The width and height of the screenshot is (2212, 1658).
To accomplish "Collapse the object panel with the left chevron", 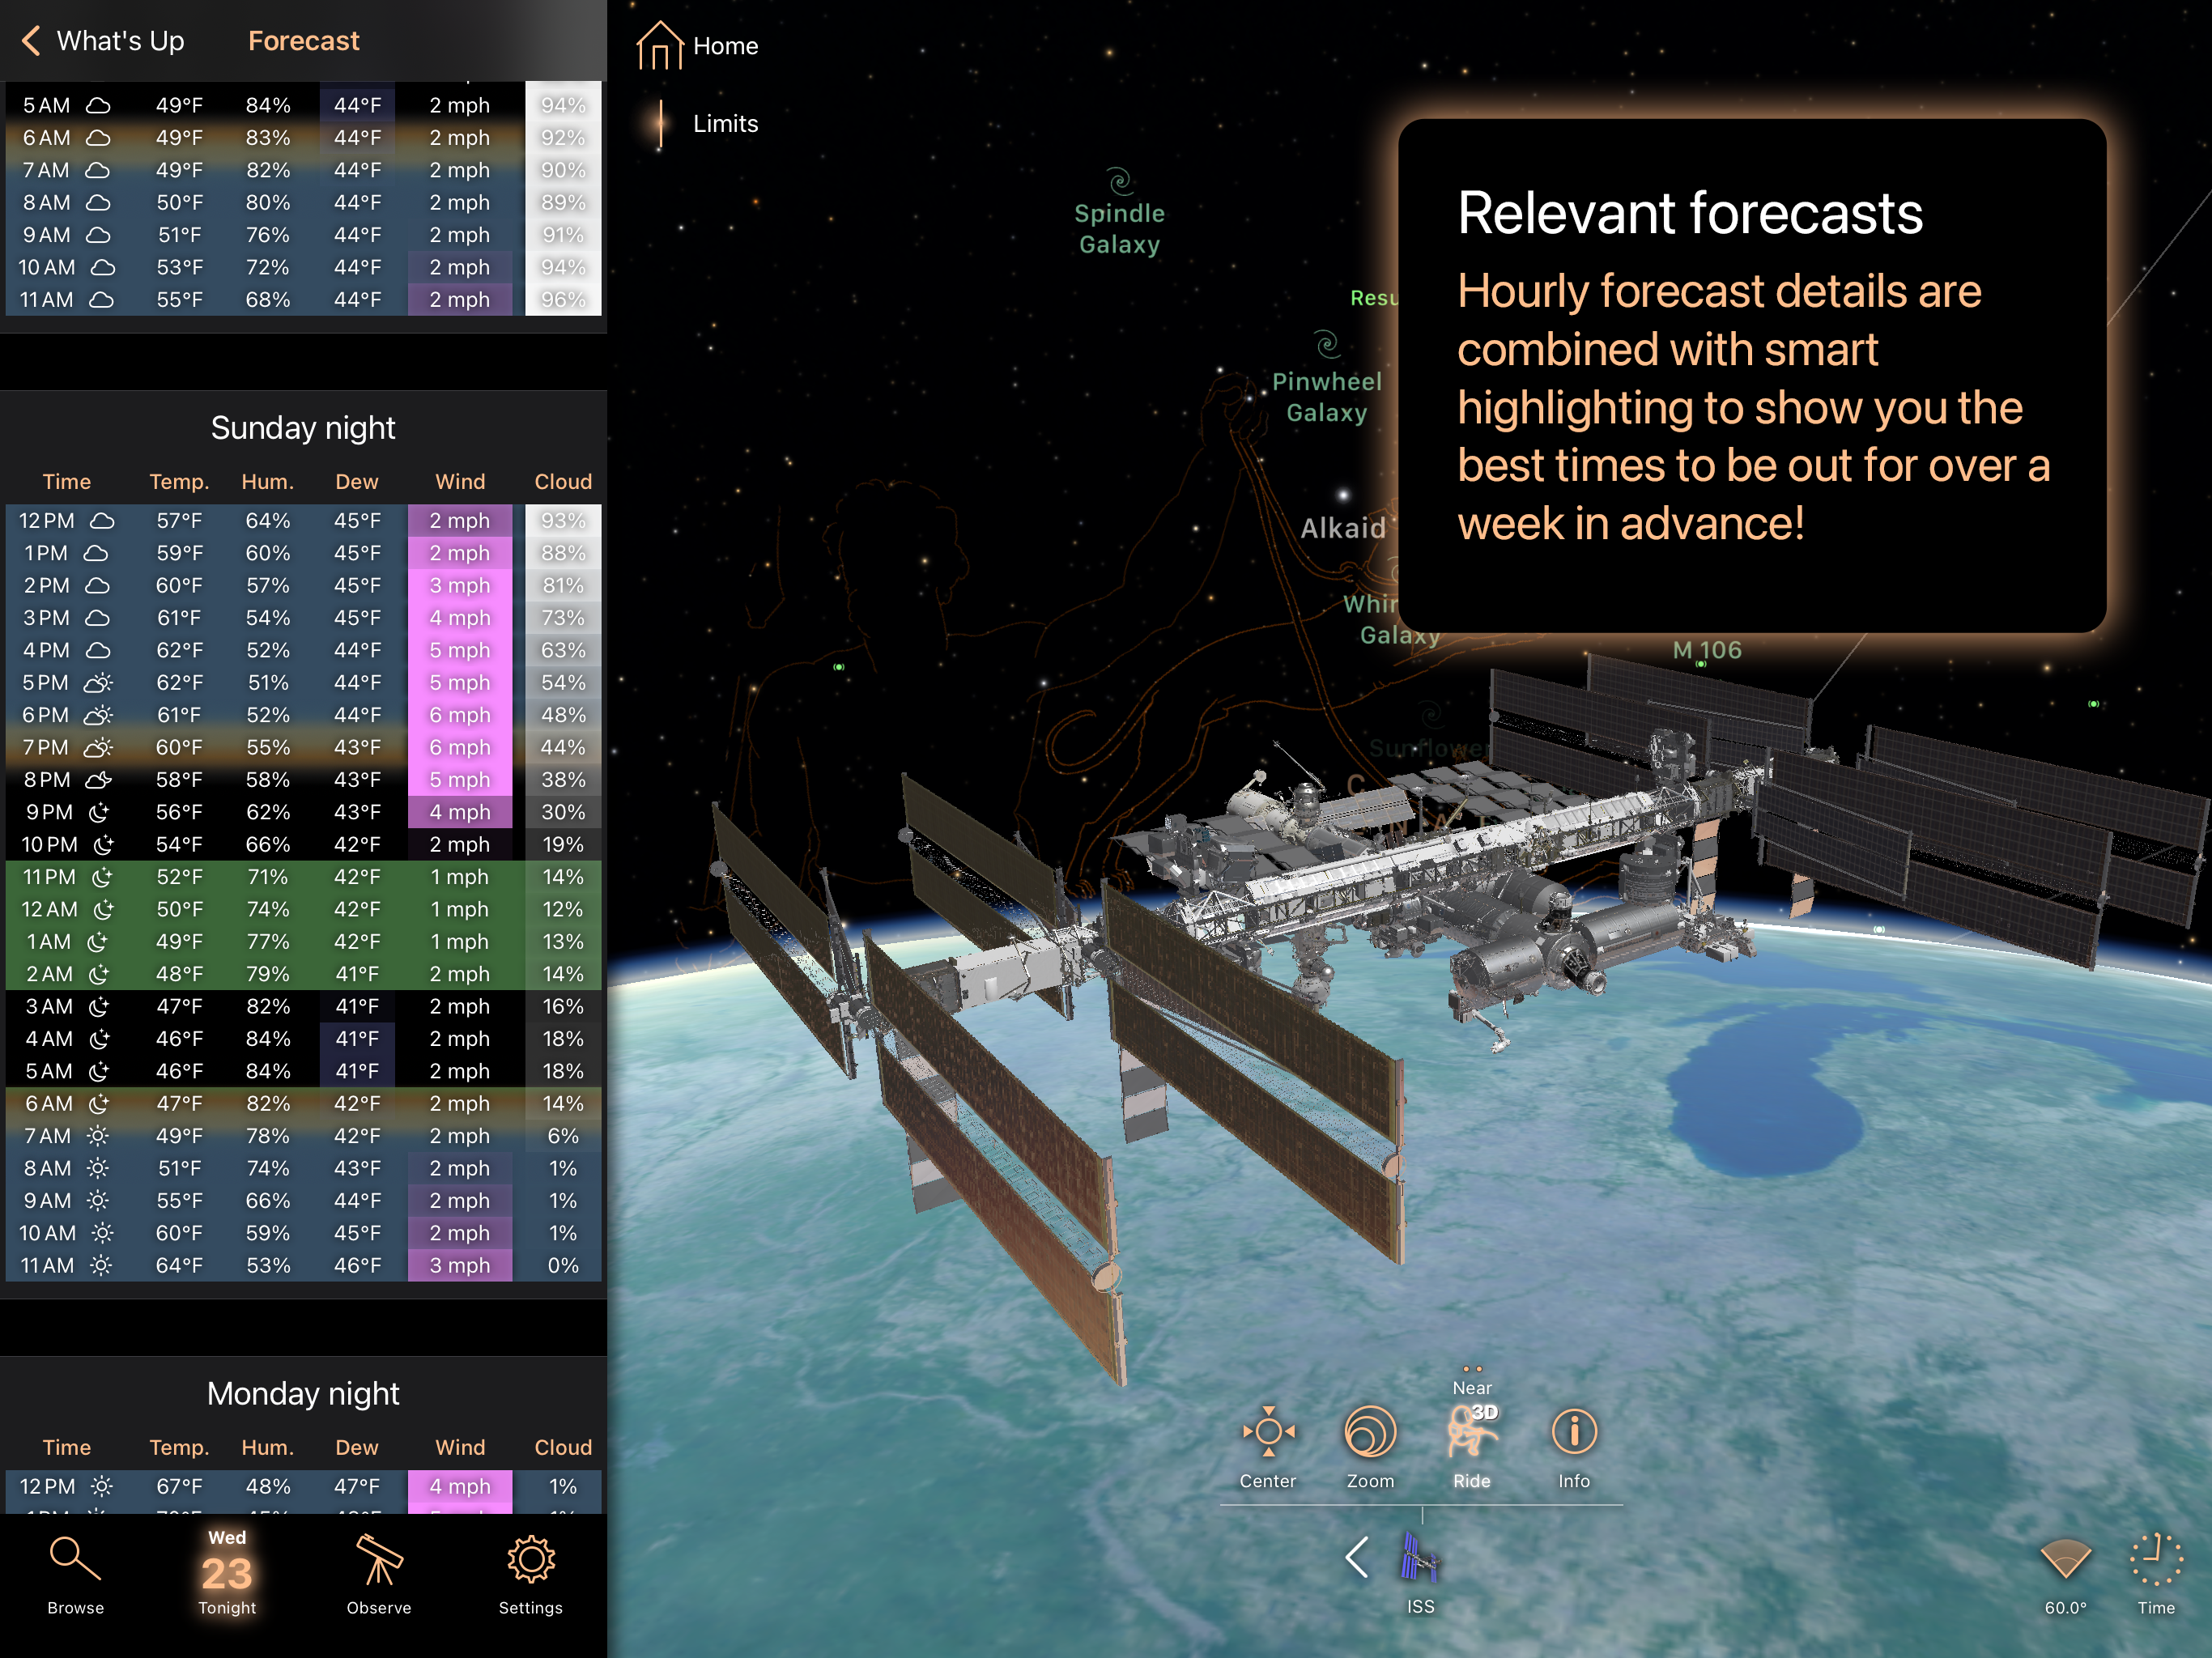I will tap(1356, 1557).
